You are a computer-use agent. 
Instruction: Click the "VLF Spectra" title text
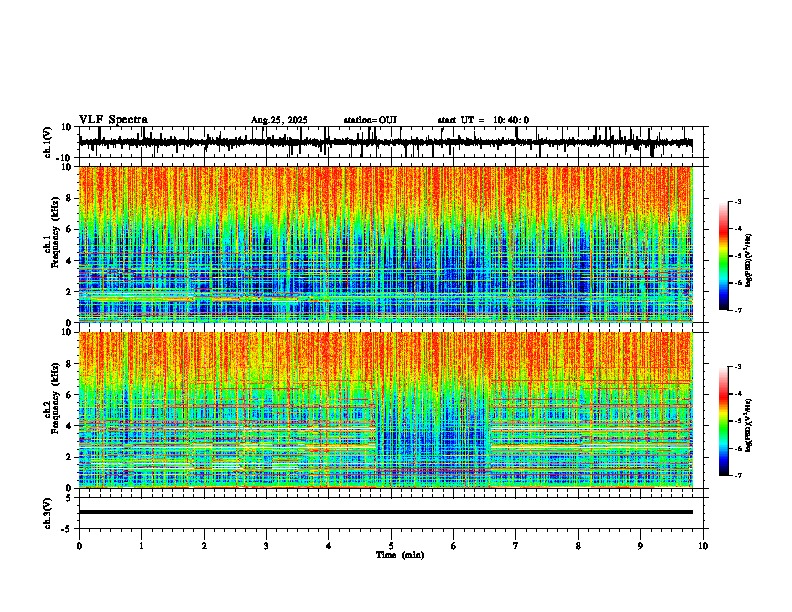pos(113,120)
